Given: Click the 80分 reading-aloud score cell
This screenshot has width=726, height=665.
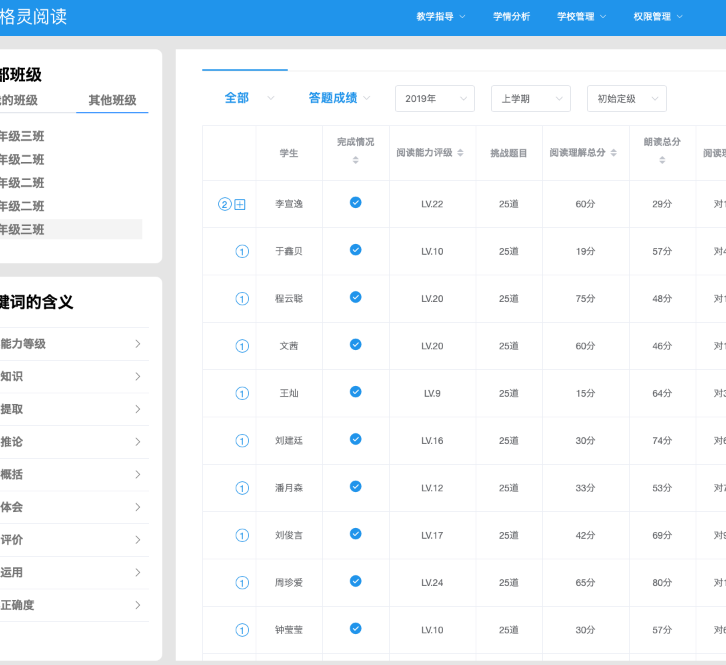Looking at the screenshot, I should 662,583.
